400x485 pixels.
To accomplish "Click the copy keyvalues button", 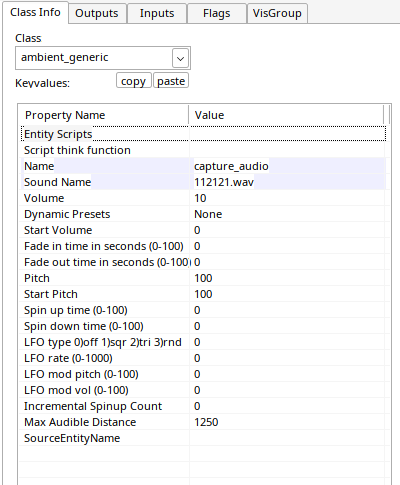I will [x=133, y=81].
